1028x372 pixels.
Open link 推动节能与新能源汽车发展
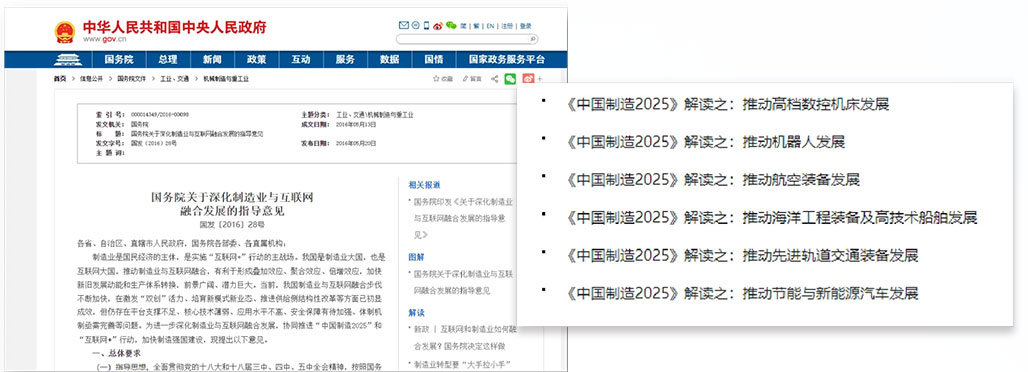pyautogui.click(x=830, y=293)
